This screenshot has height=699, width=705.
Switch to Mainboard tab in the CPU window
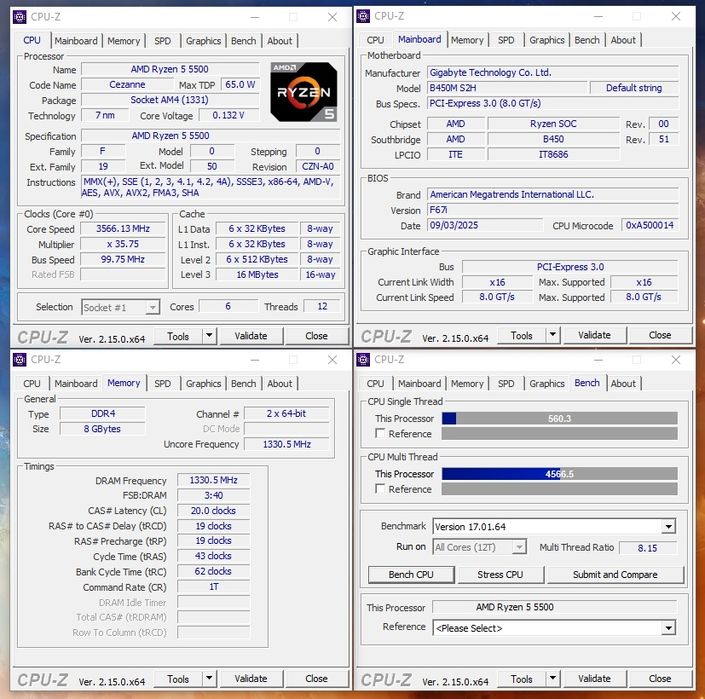(x=76, y=41)
